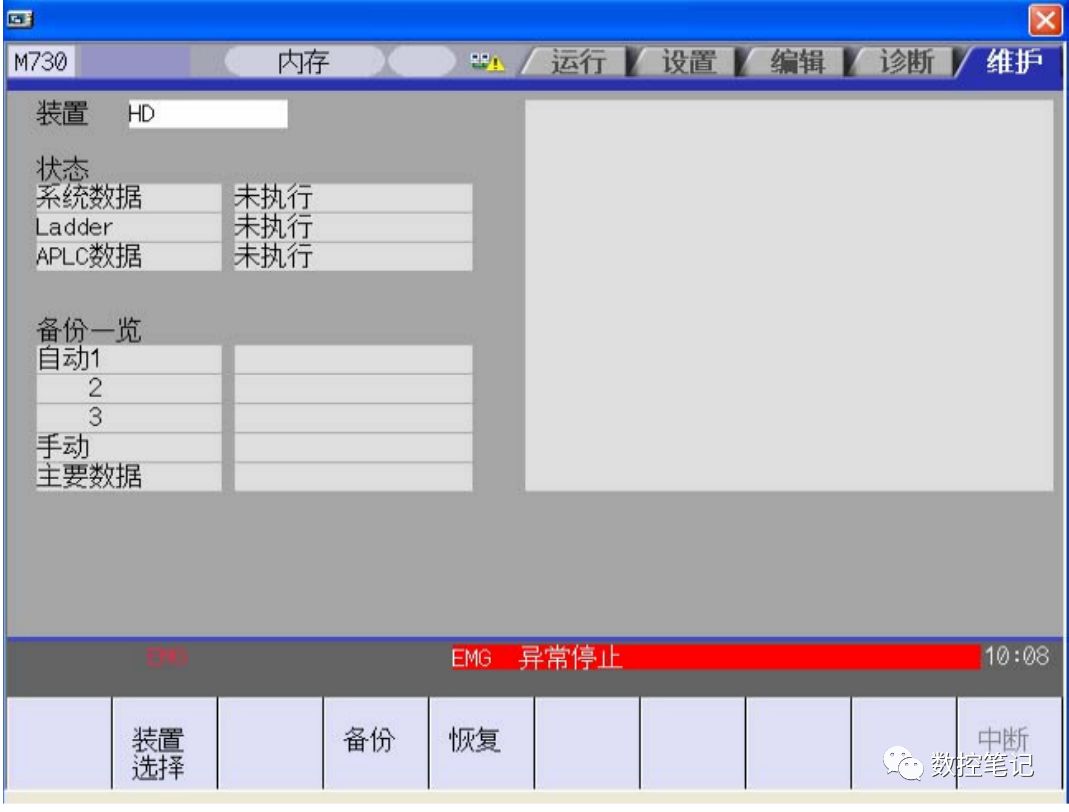
Task: Open the 设置 tab
Action: [688, 62]
